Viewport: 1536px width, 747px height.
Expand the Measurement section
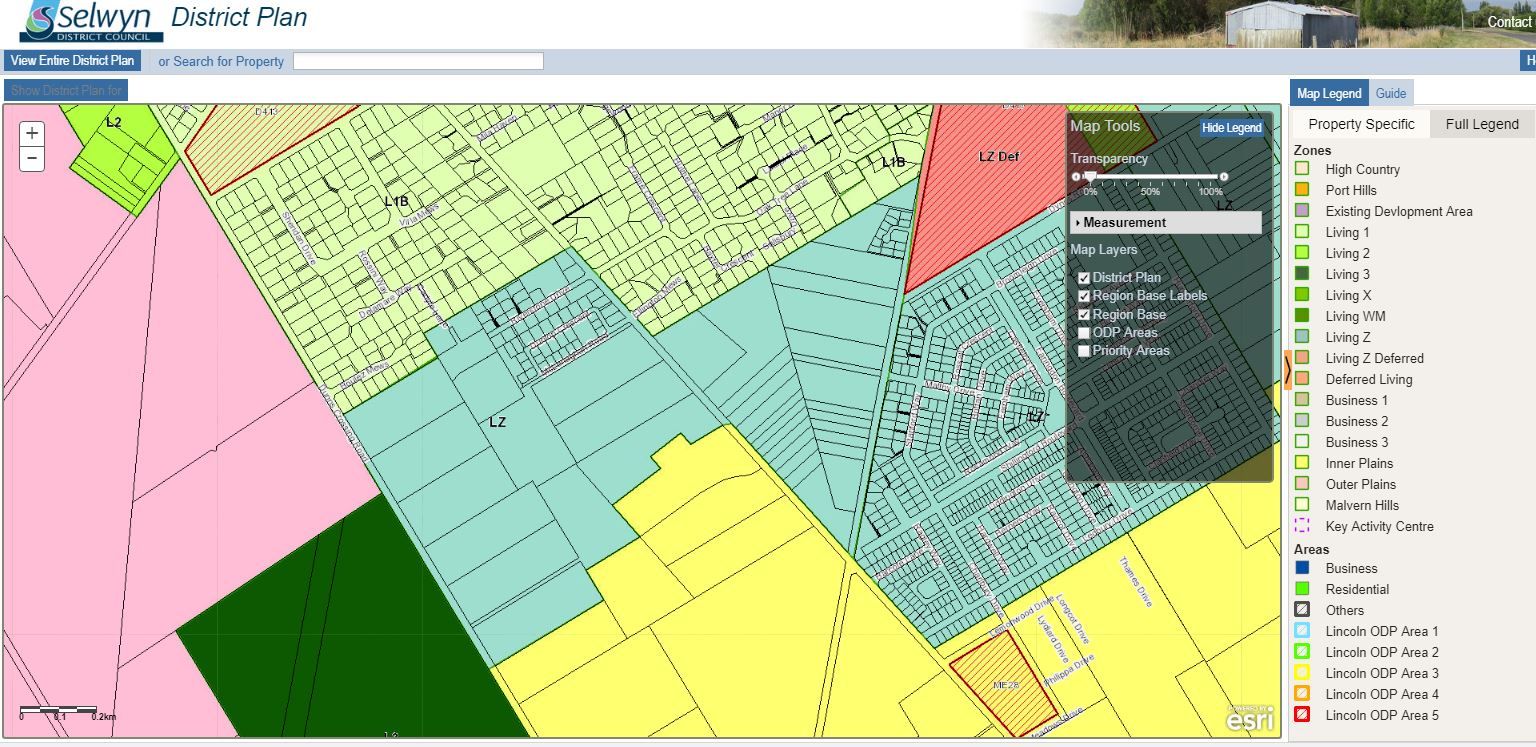pos(1166,223)
